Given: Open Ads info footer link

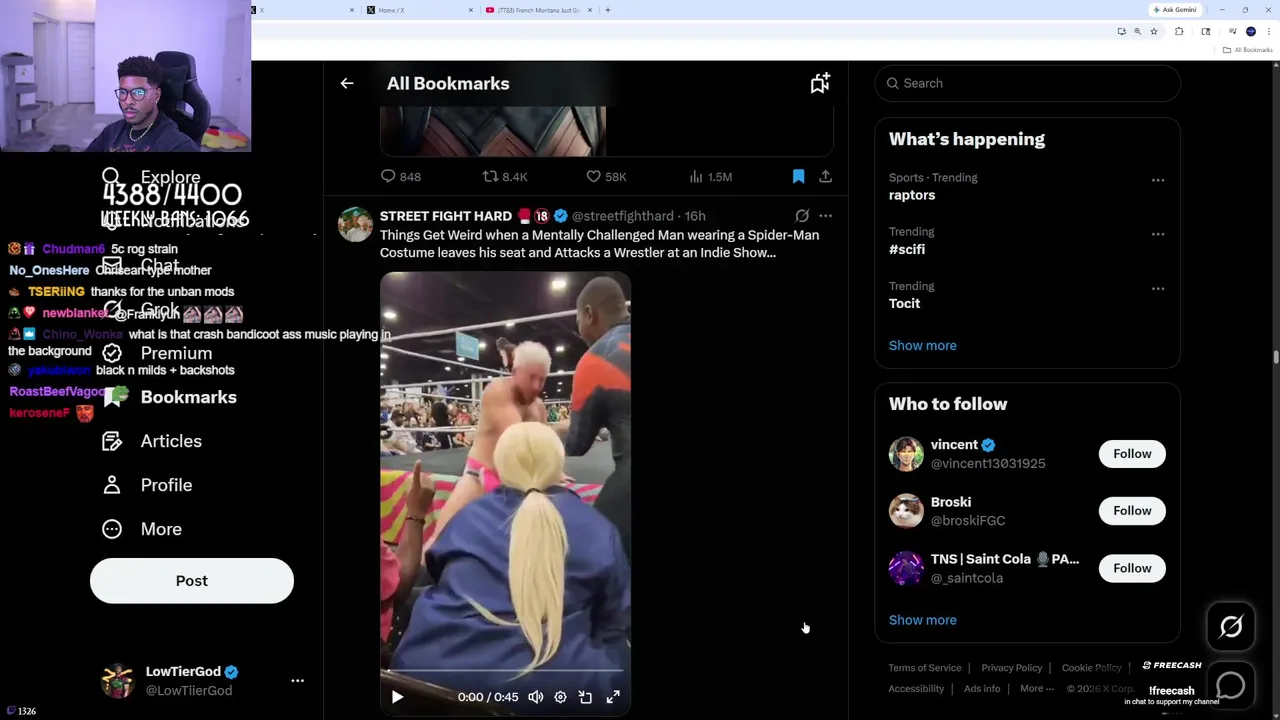Looking at the screenshot, I should 982,689.
